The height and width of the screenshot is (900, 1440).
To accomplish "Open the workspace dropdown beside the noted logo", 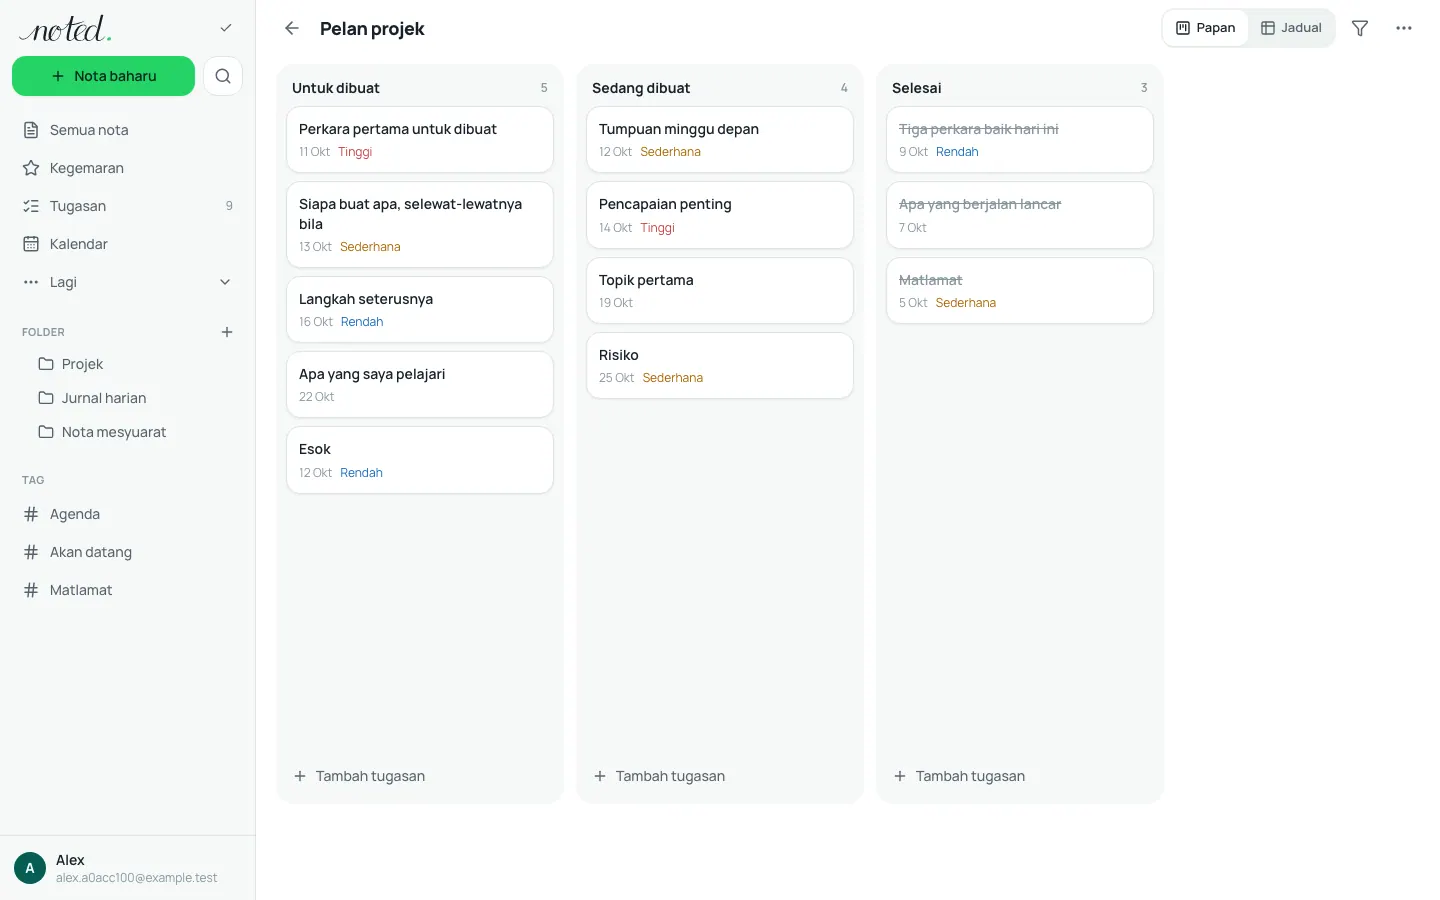I will tap(226, 28).
